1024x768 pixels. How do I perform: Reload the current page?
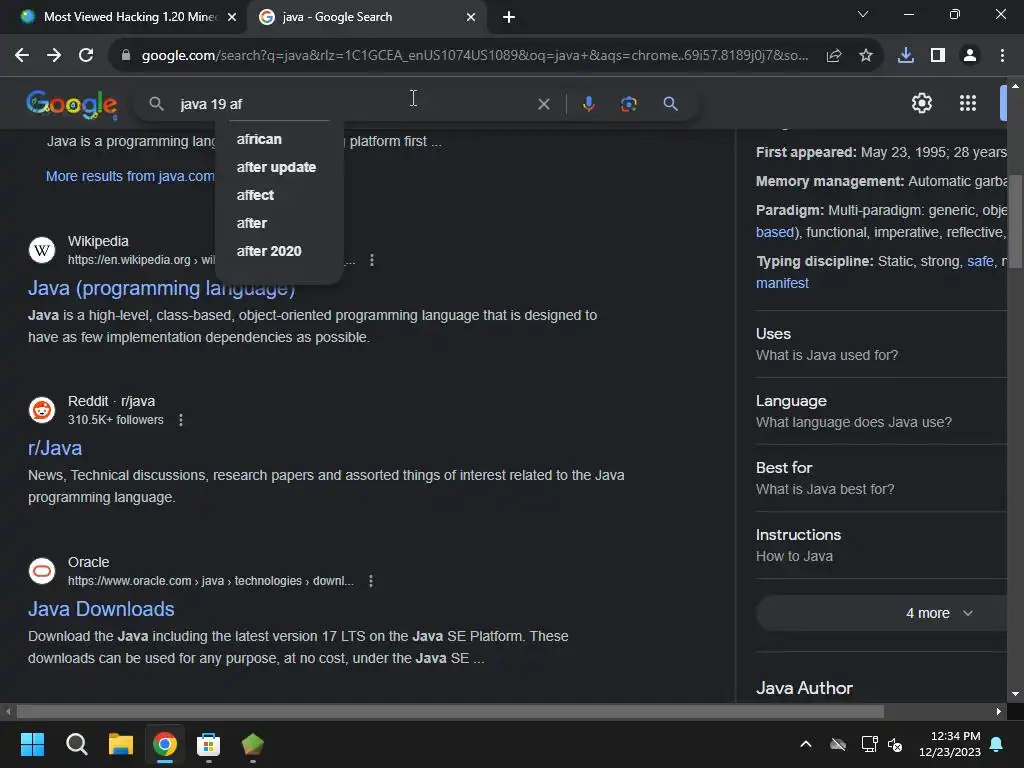86,56
